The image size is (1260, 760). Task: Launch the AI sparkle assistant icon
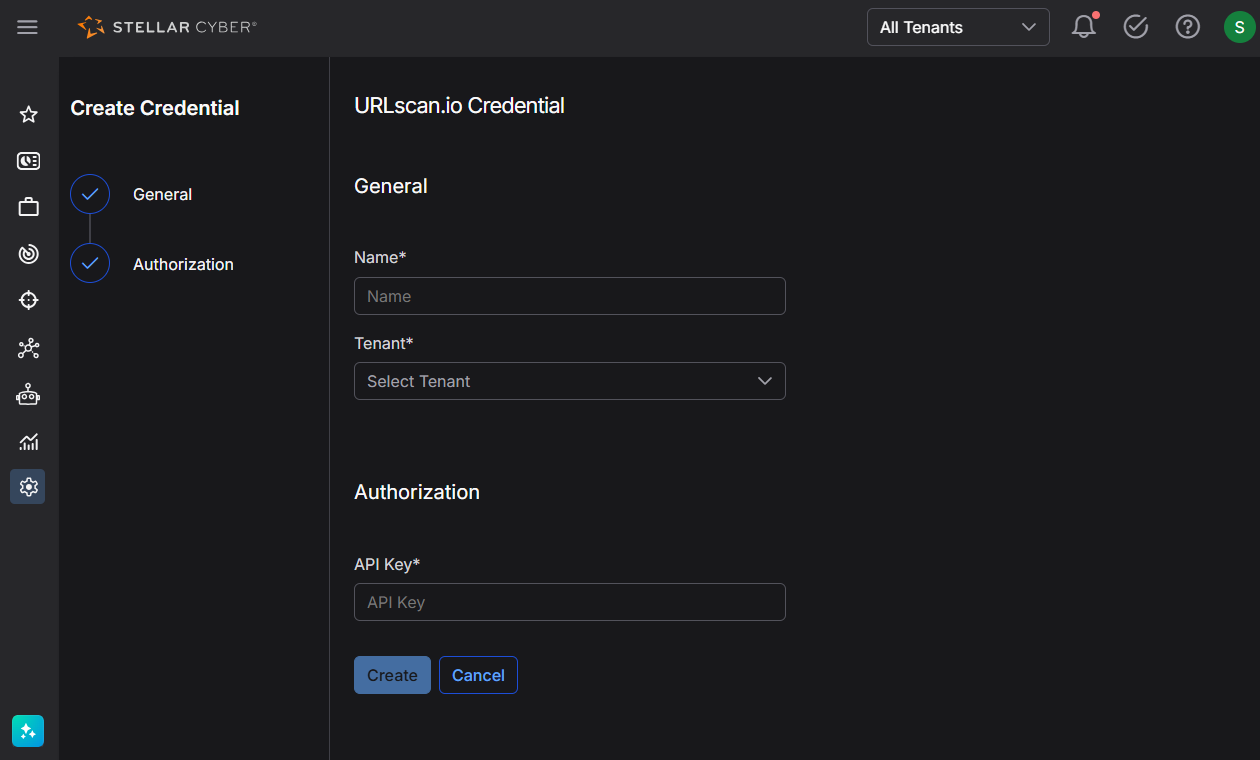28,731
